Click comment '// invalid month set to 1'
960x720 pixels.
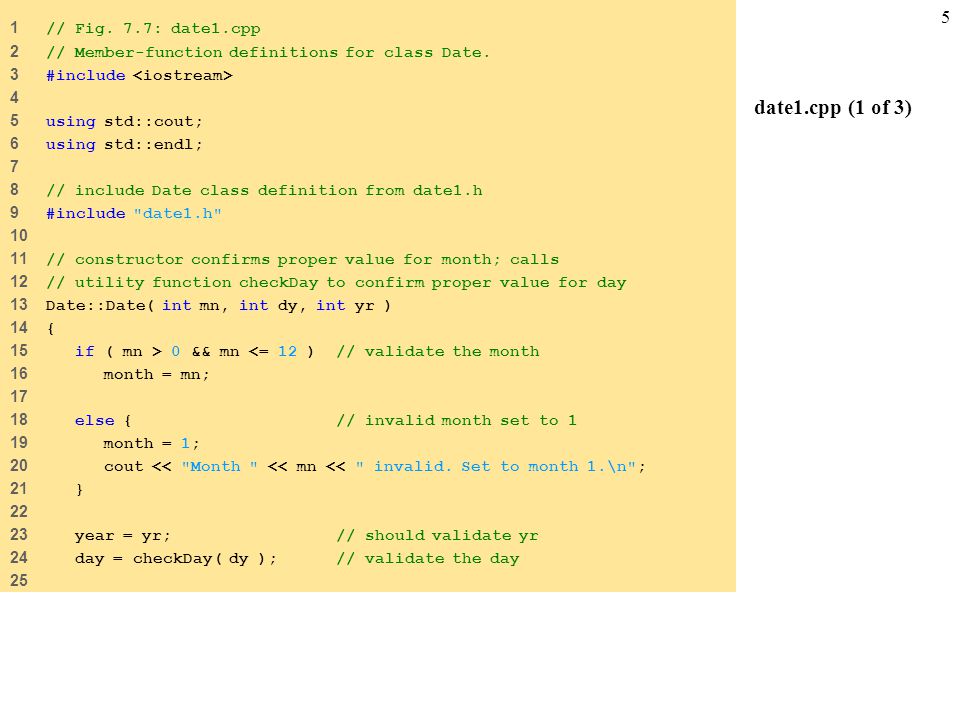coord(456,421)
